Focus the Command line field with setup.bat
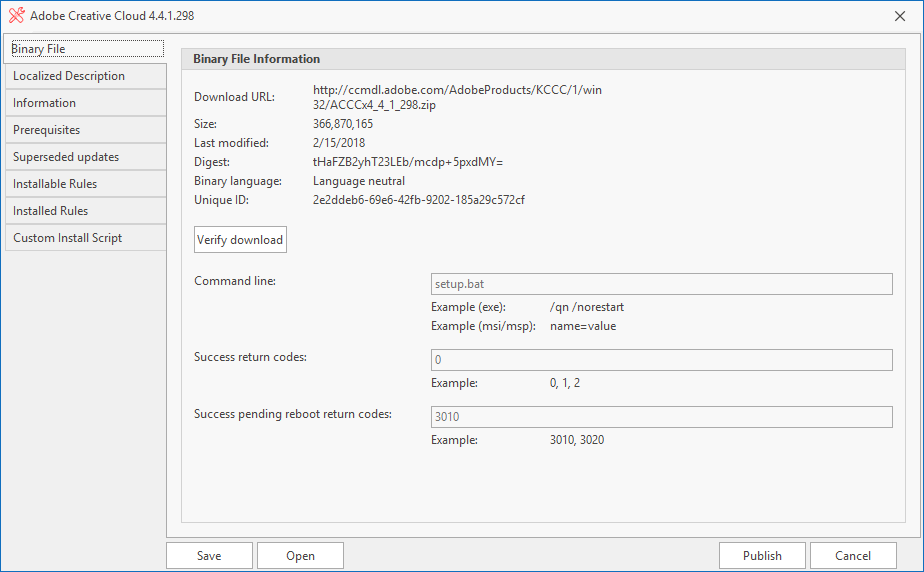The width and height of the screenshot is (924, 572). coord(662,284)
